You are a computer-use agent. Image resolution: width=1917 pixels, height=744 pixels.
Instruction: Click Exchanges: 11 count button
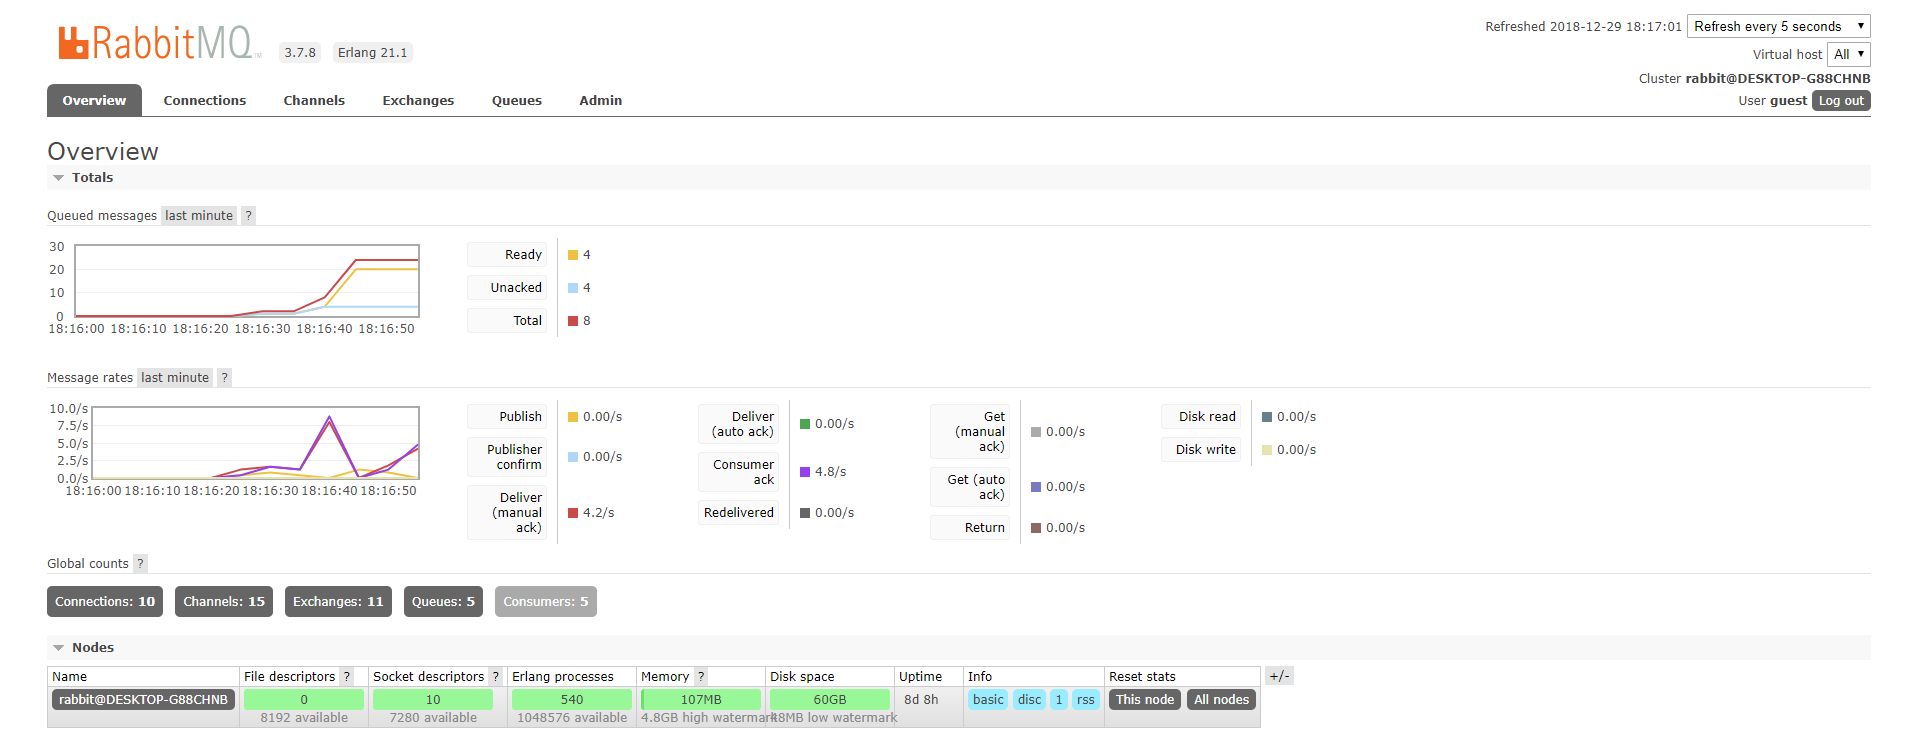(x=338, y=602)
